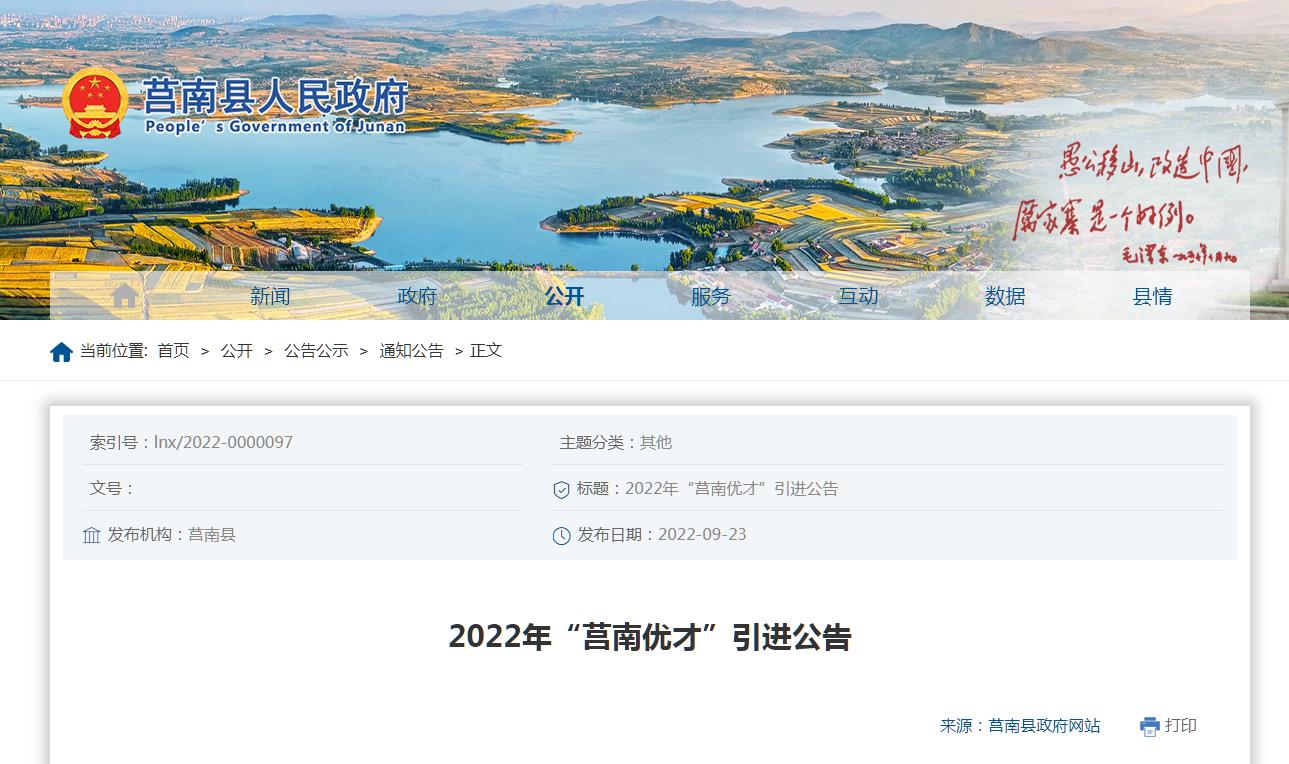The height and width of the screenshot is (764, 1289).
Task: Click the clock icon beside 发布日期
Action: [x=562, y=536]
